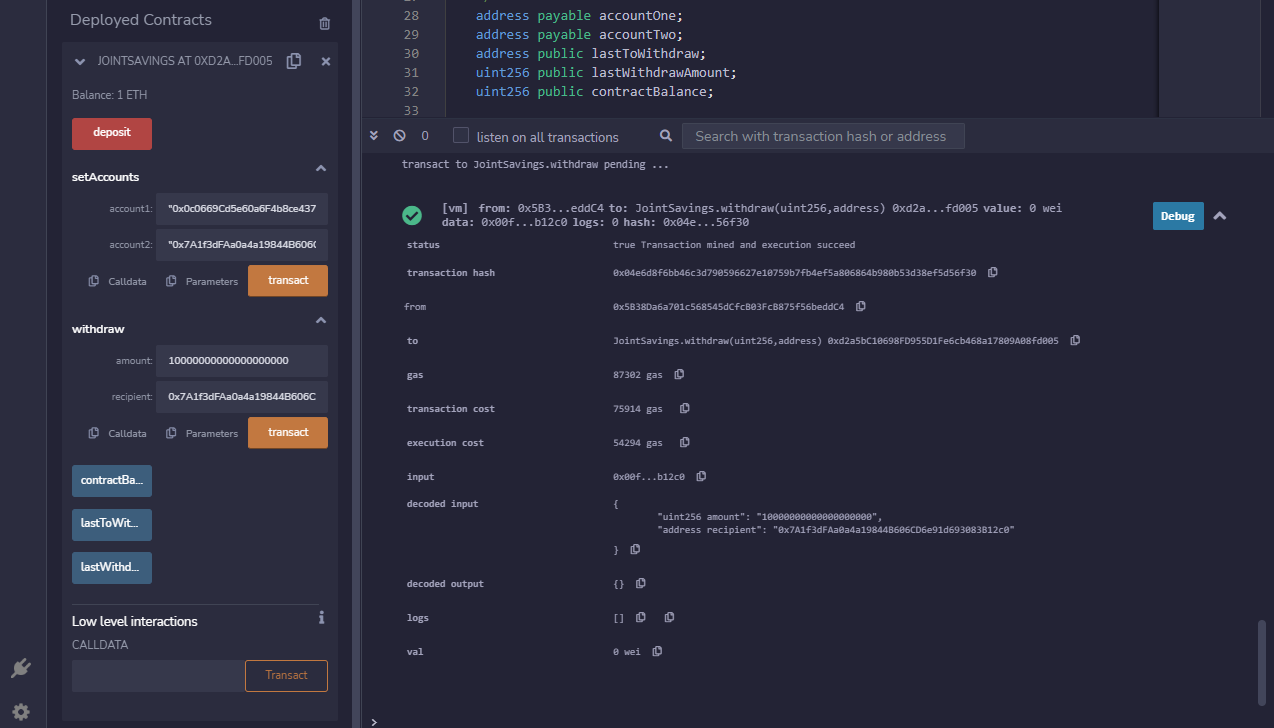
Task: Click the red deposit button
Action: pyautogui.click(x=112, y=133)
